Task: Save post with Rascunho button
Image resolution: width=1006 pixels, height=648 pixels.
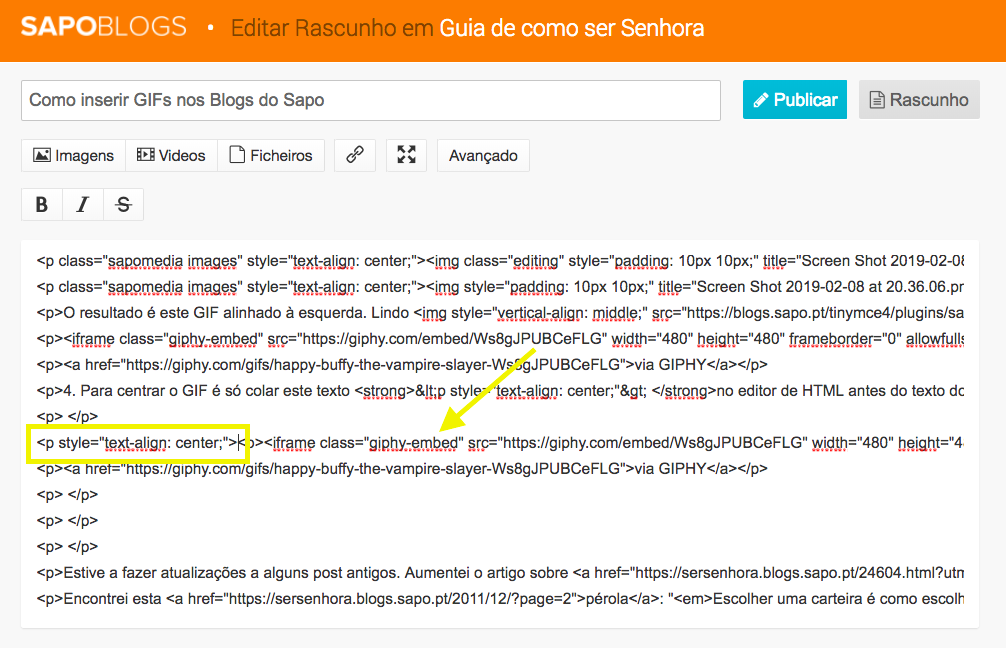Action: coord(919,100)
